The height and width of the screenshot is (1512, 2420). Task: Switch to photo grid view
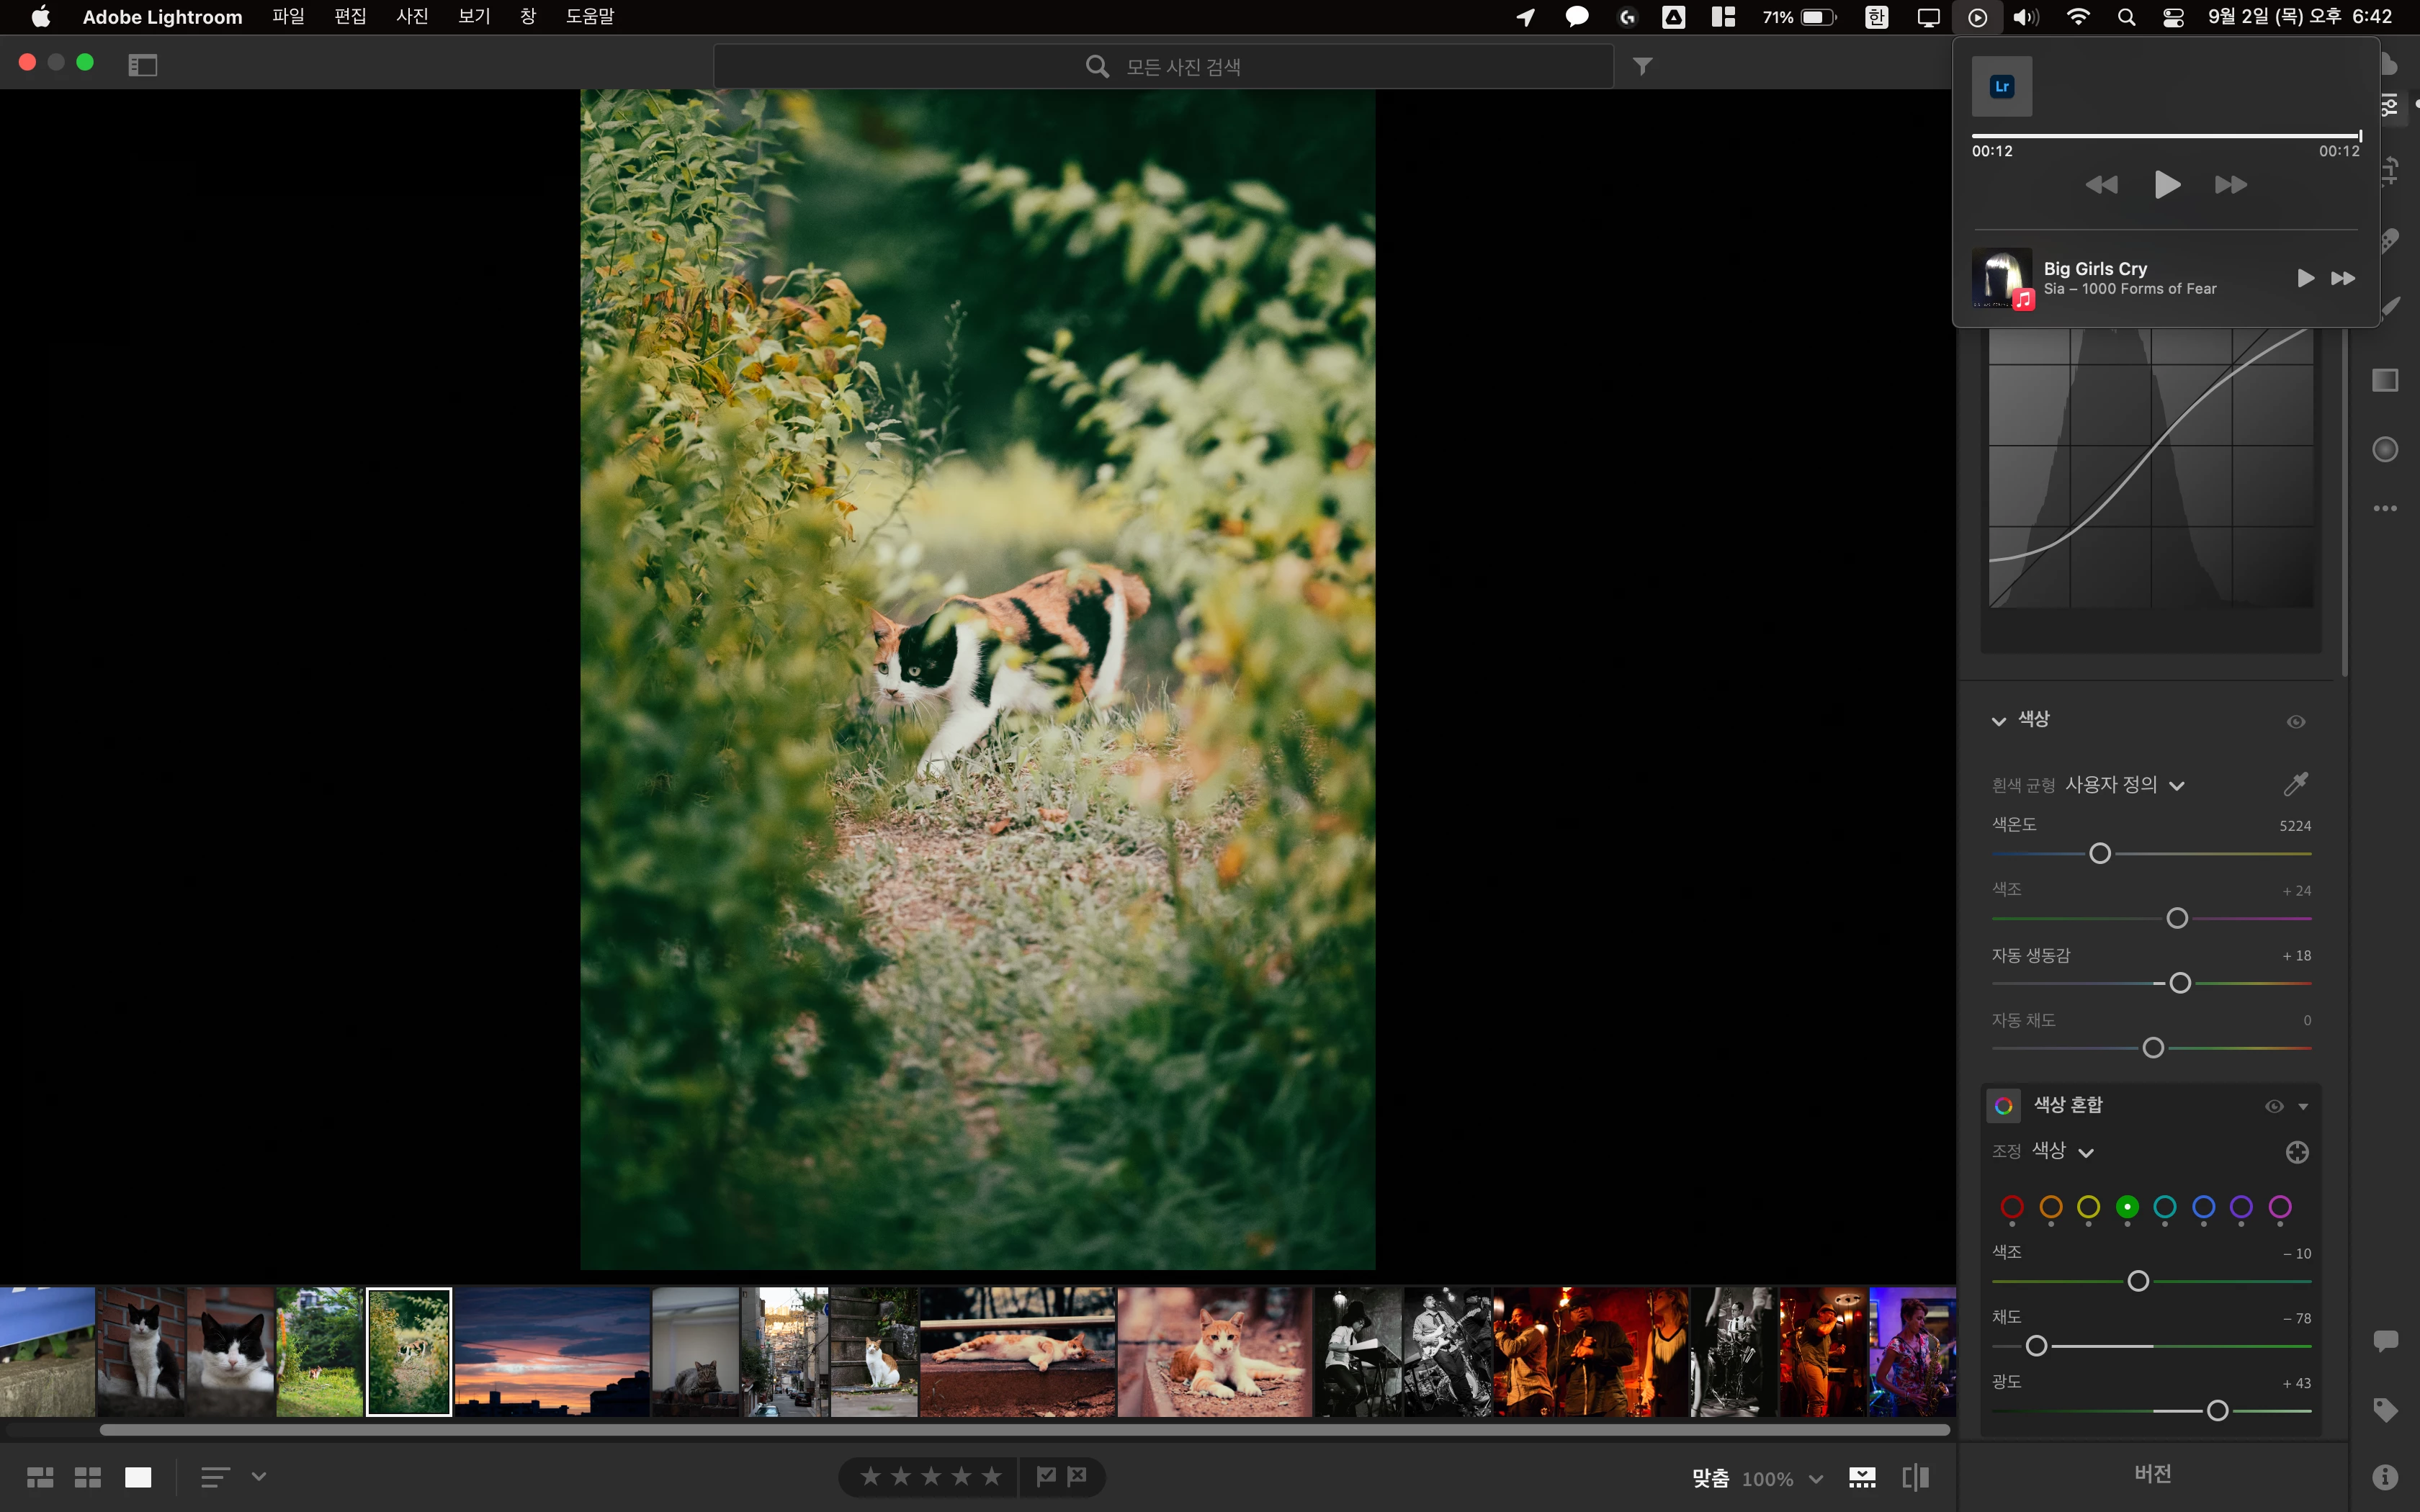[40, 1477]
